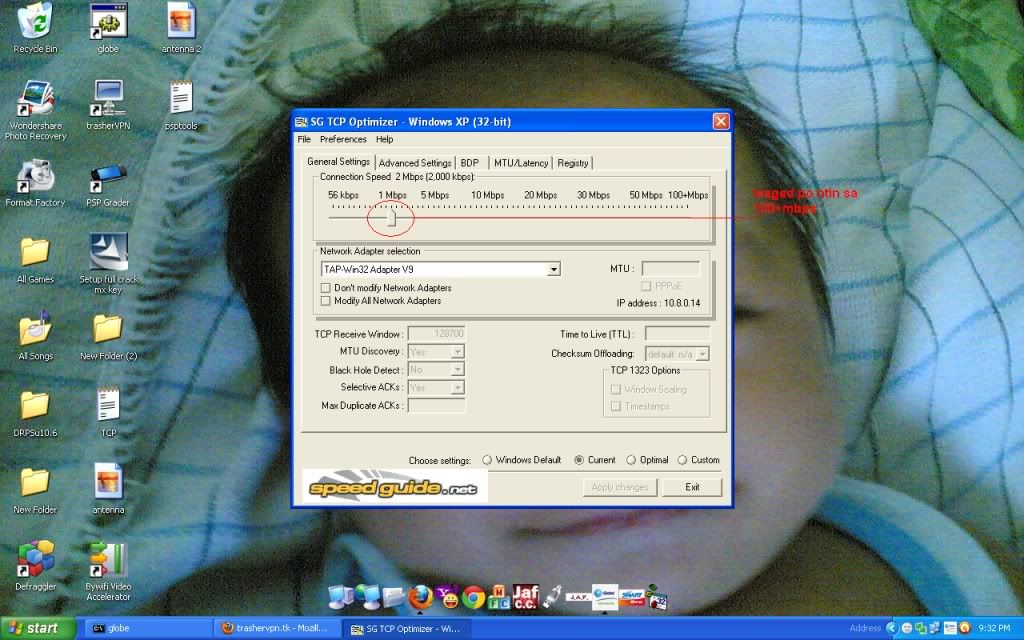Open the MFC blocks dock icon
The image size is (1024, 640).
click(x=500, y=597)
